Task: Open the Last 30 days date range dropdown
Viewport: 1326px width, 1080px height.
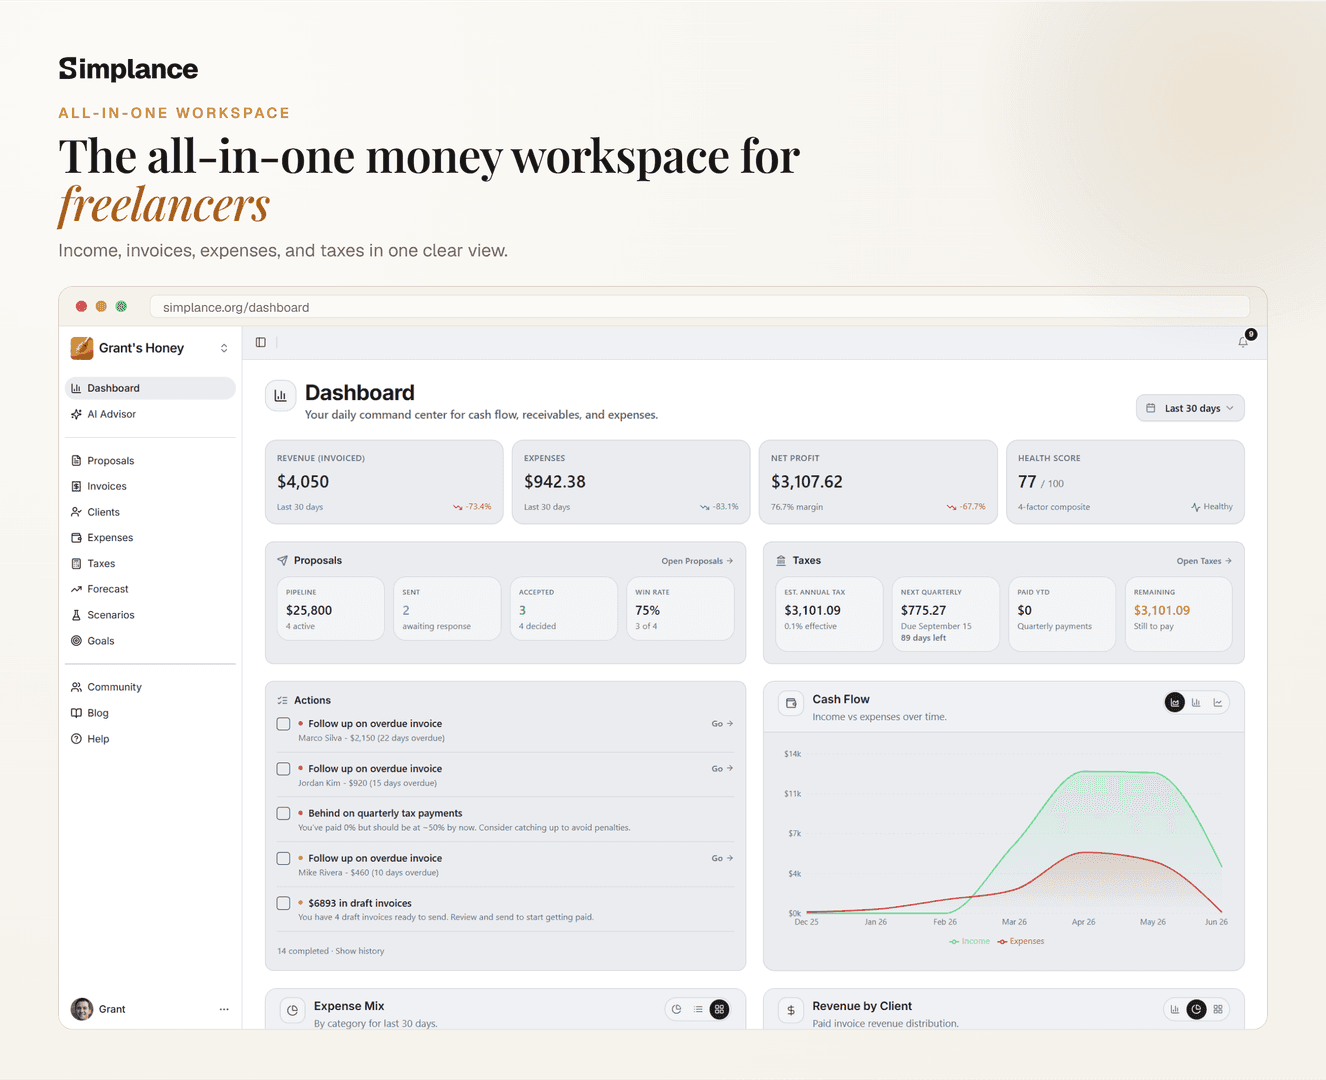Action: click(x=1190, y=408)
